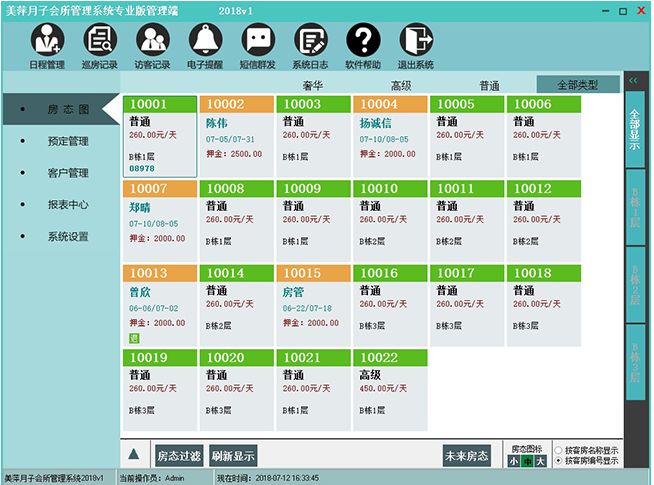This screenshot has height=485, width=654.
Task: Click 450.00元/天 price on room 10022
Action: click(383, 388)
